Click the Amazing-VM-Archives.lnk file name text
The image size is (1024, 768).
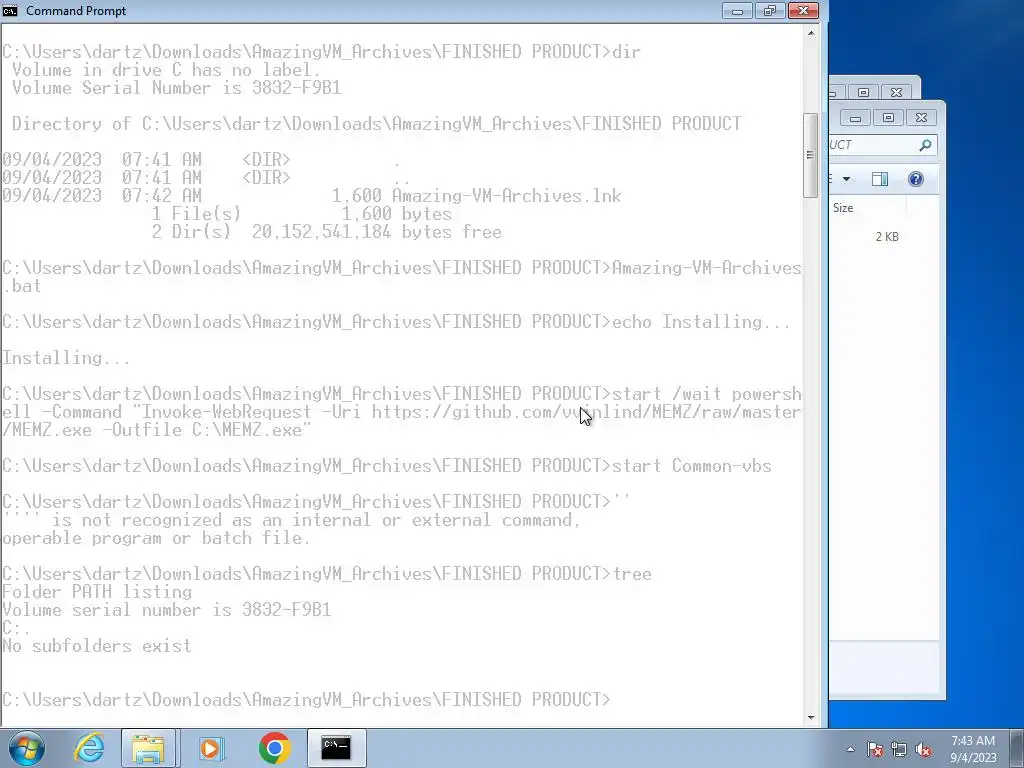click(506, 196)
